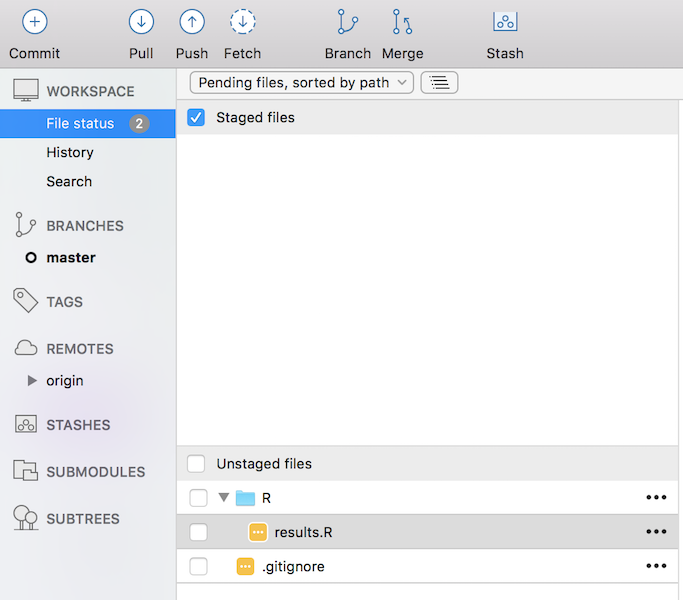Stage results.R using its checkbox
This screenshot has height=600, width=683.
click(198, 532)
